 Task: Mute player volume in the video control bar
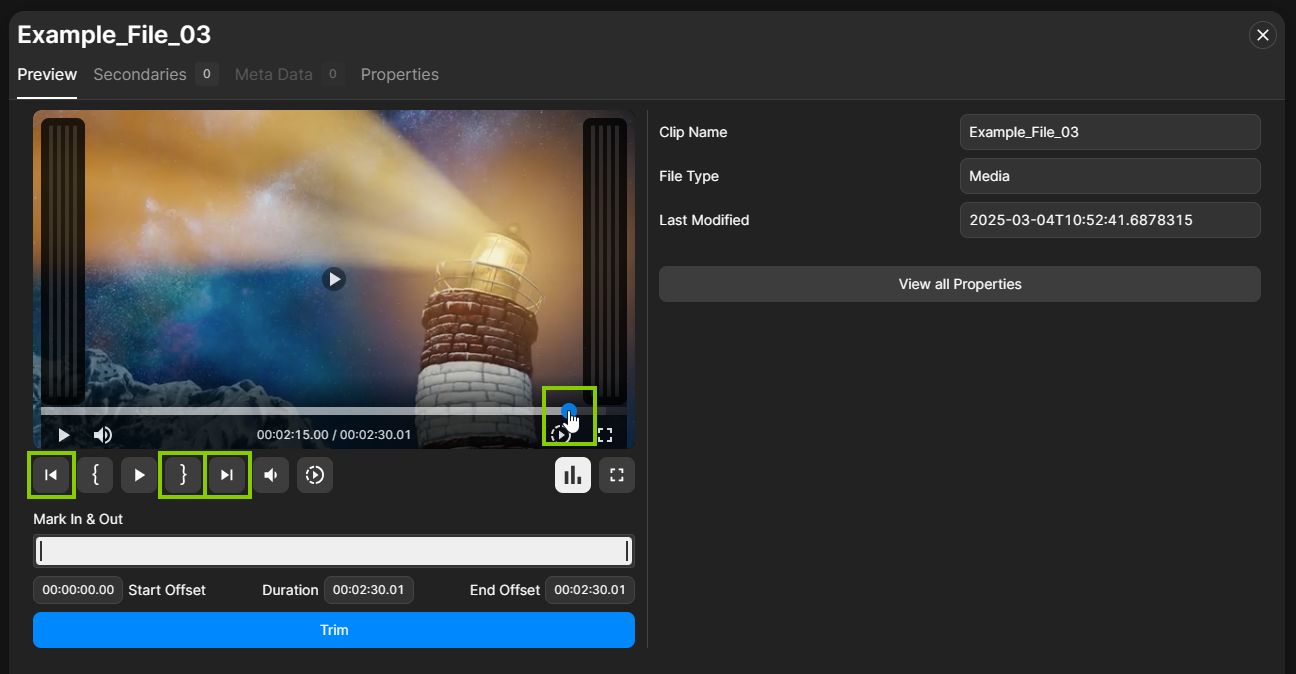point(102,434)
